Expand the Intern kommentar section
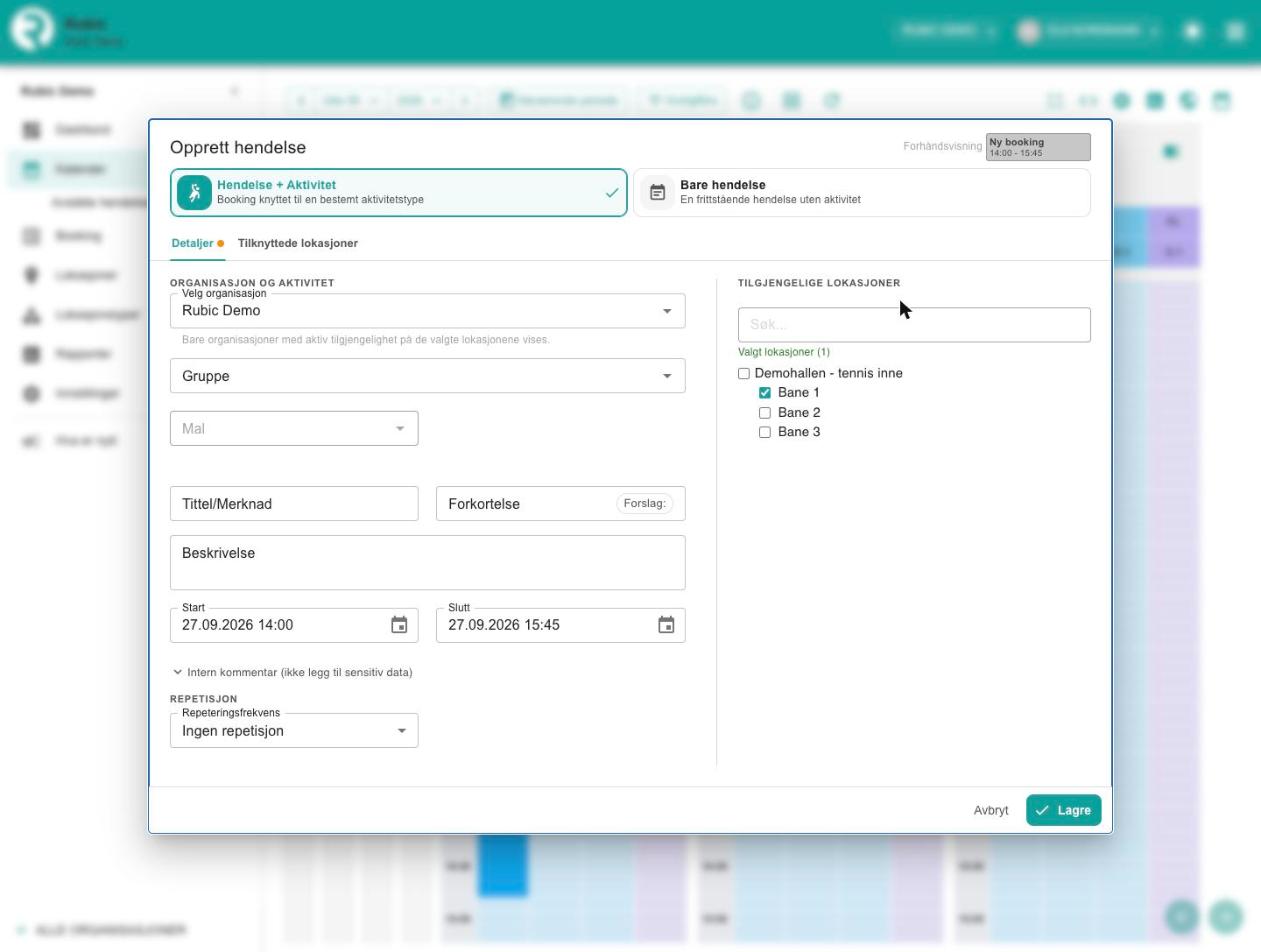 (x=292, y=672)
